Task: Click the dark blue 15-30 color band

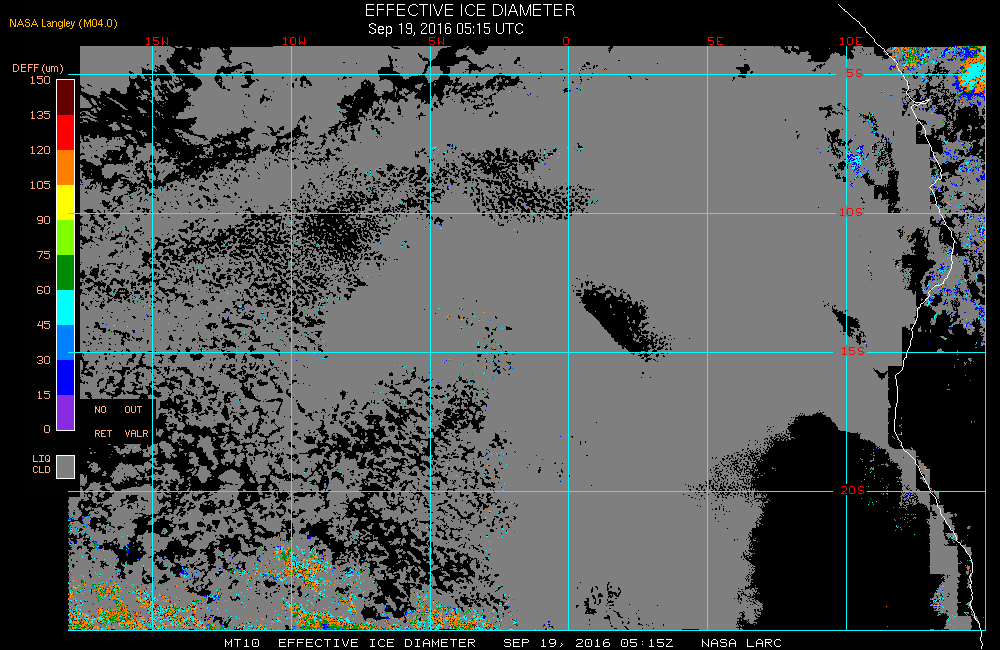Action: (66, 378)
